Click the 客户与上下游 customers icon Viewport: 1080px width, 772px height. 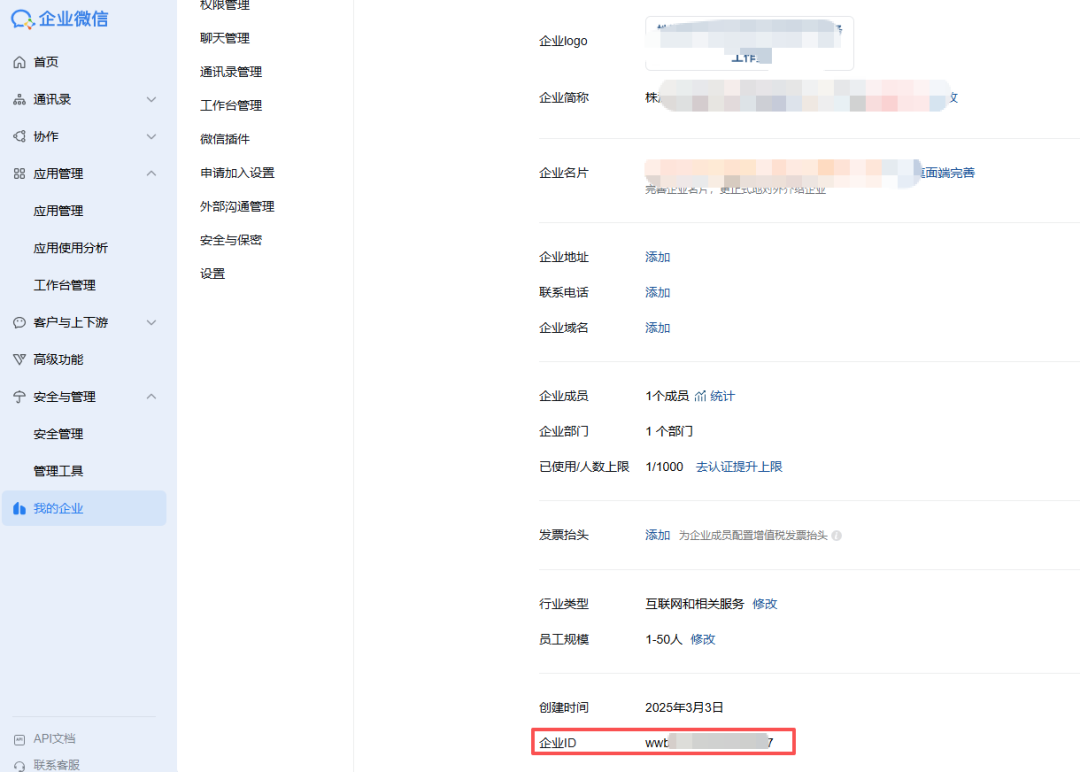click(x=18, y=322)
